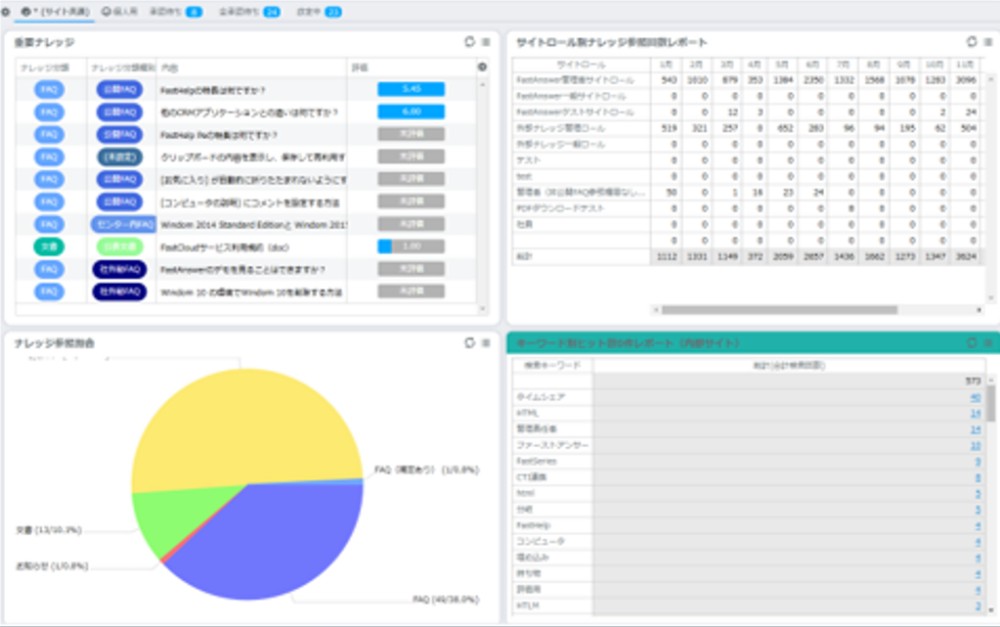Open the キーワード別ヒット回数レポート panel menu icon
Image resolution: width=1000 pixels, height=627 pixels.
[988, 343]
